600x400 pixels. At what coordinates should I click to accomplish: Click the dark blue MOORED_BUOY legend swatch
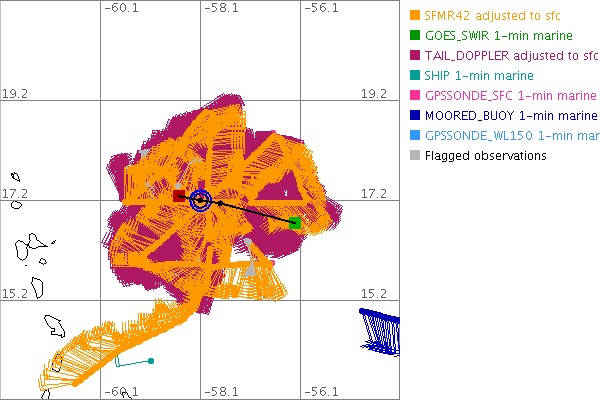[414, 115]
